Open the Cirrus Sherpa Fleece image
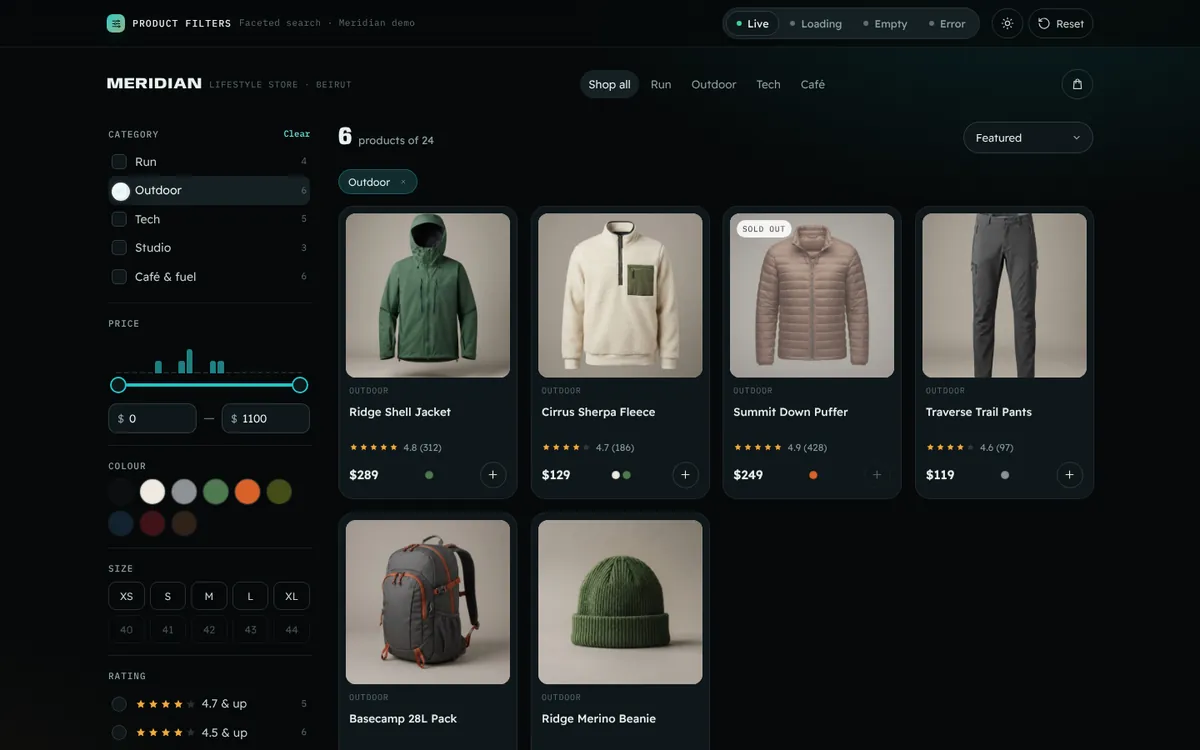 pos(620,295)
